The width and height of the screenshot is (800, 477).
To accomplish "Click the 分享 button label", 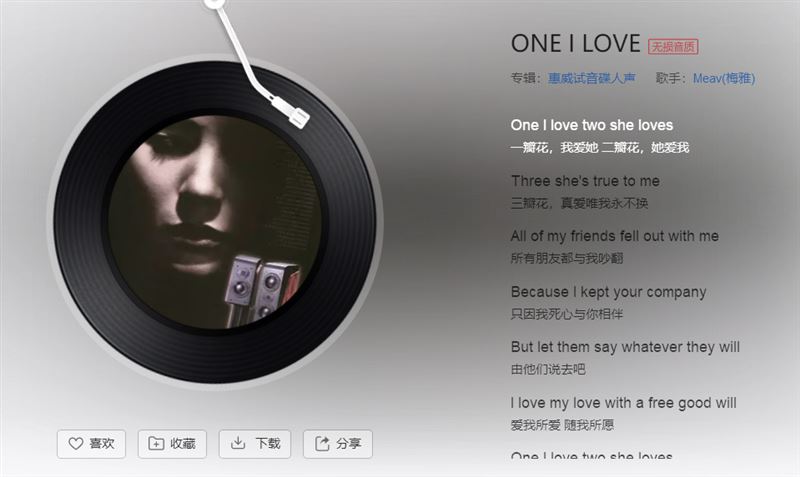I will click(x=349, y=443).
